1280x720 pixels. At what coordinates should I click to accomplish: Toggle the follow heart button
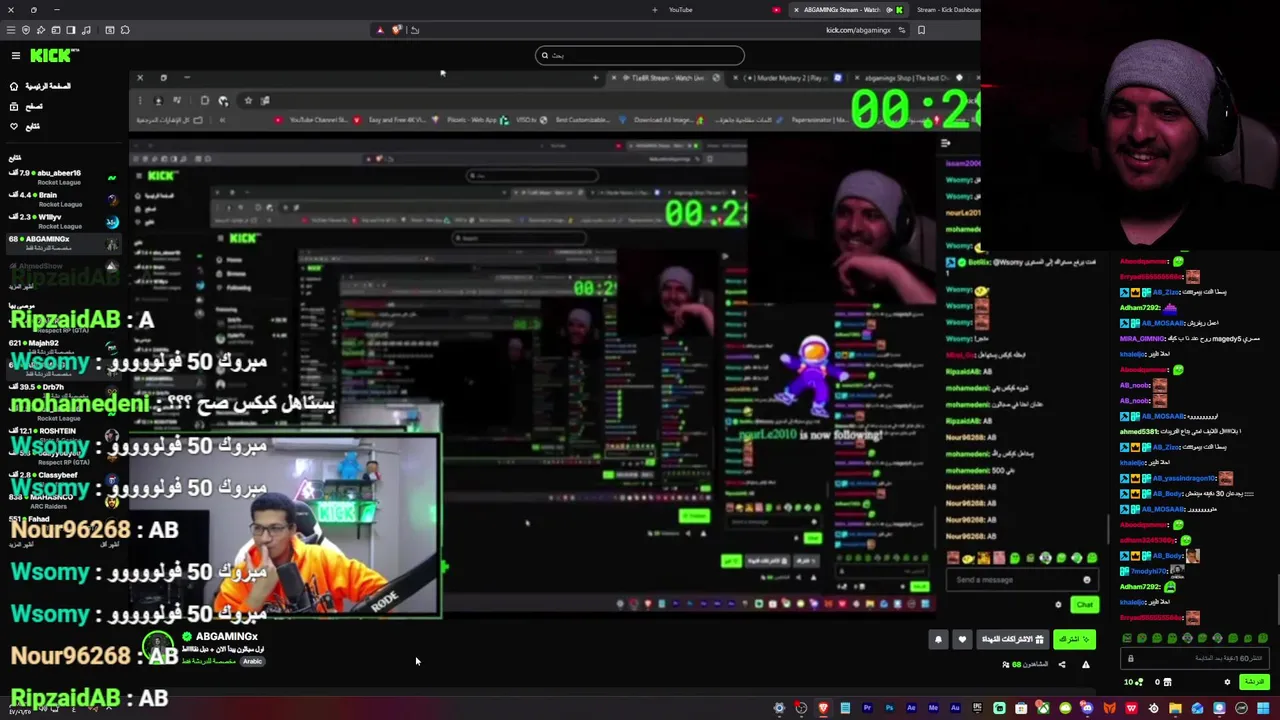point(962,639)
